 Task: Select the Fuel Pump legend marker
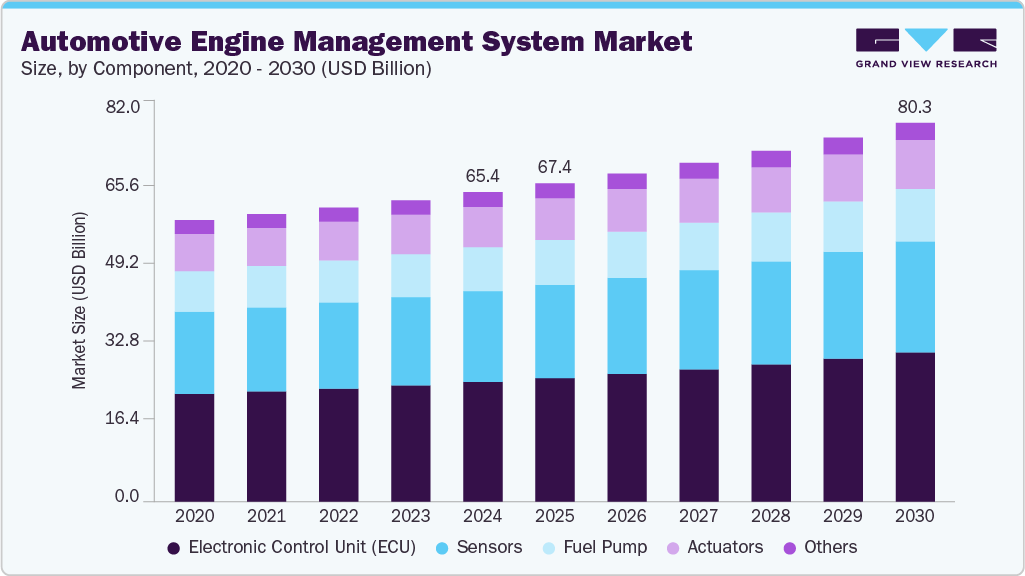pyautogui.click(x=549, y=548)
